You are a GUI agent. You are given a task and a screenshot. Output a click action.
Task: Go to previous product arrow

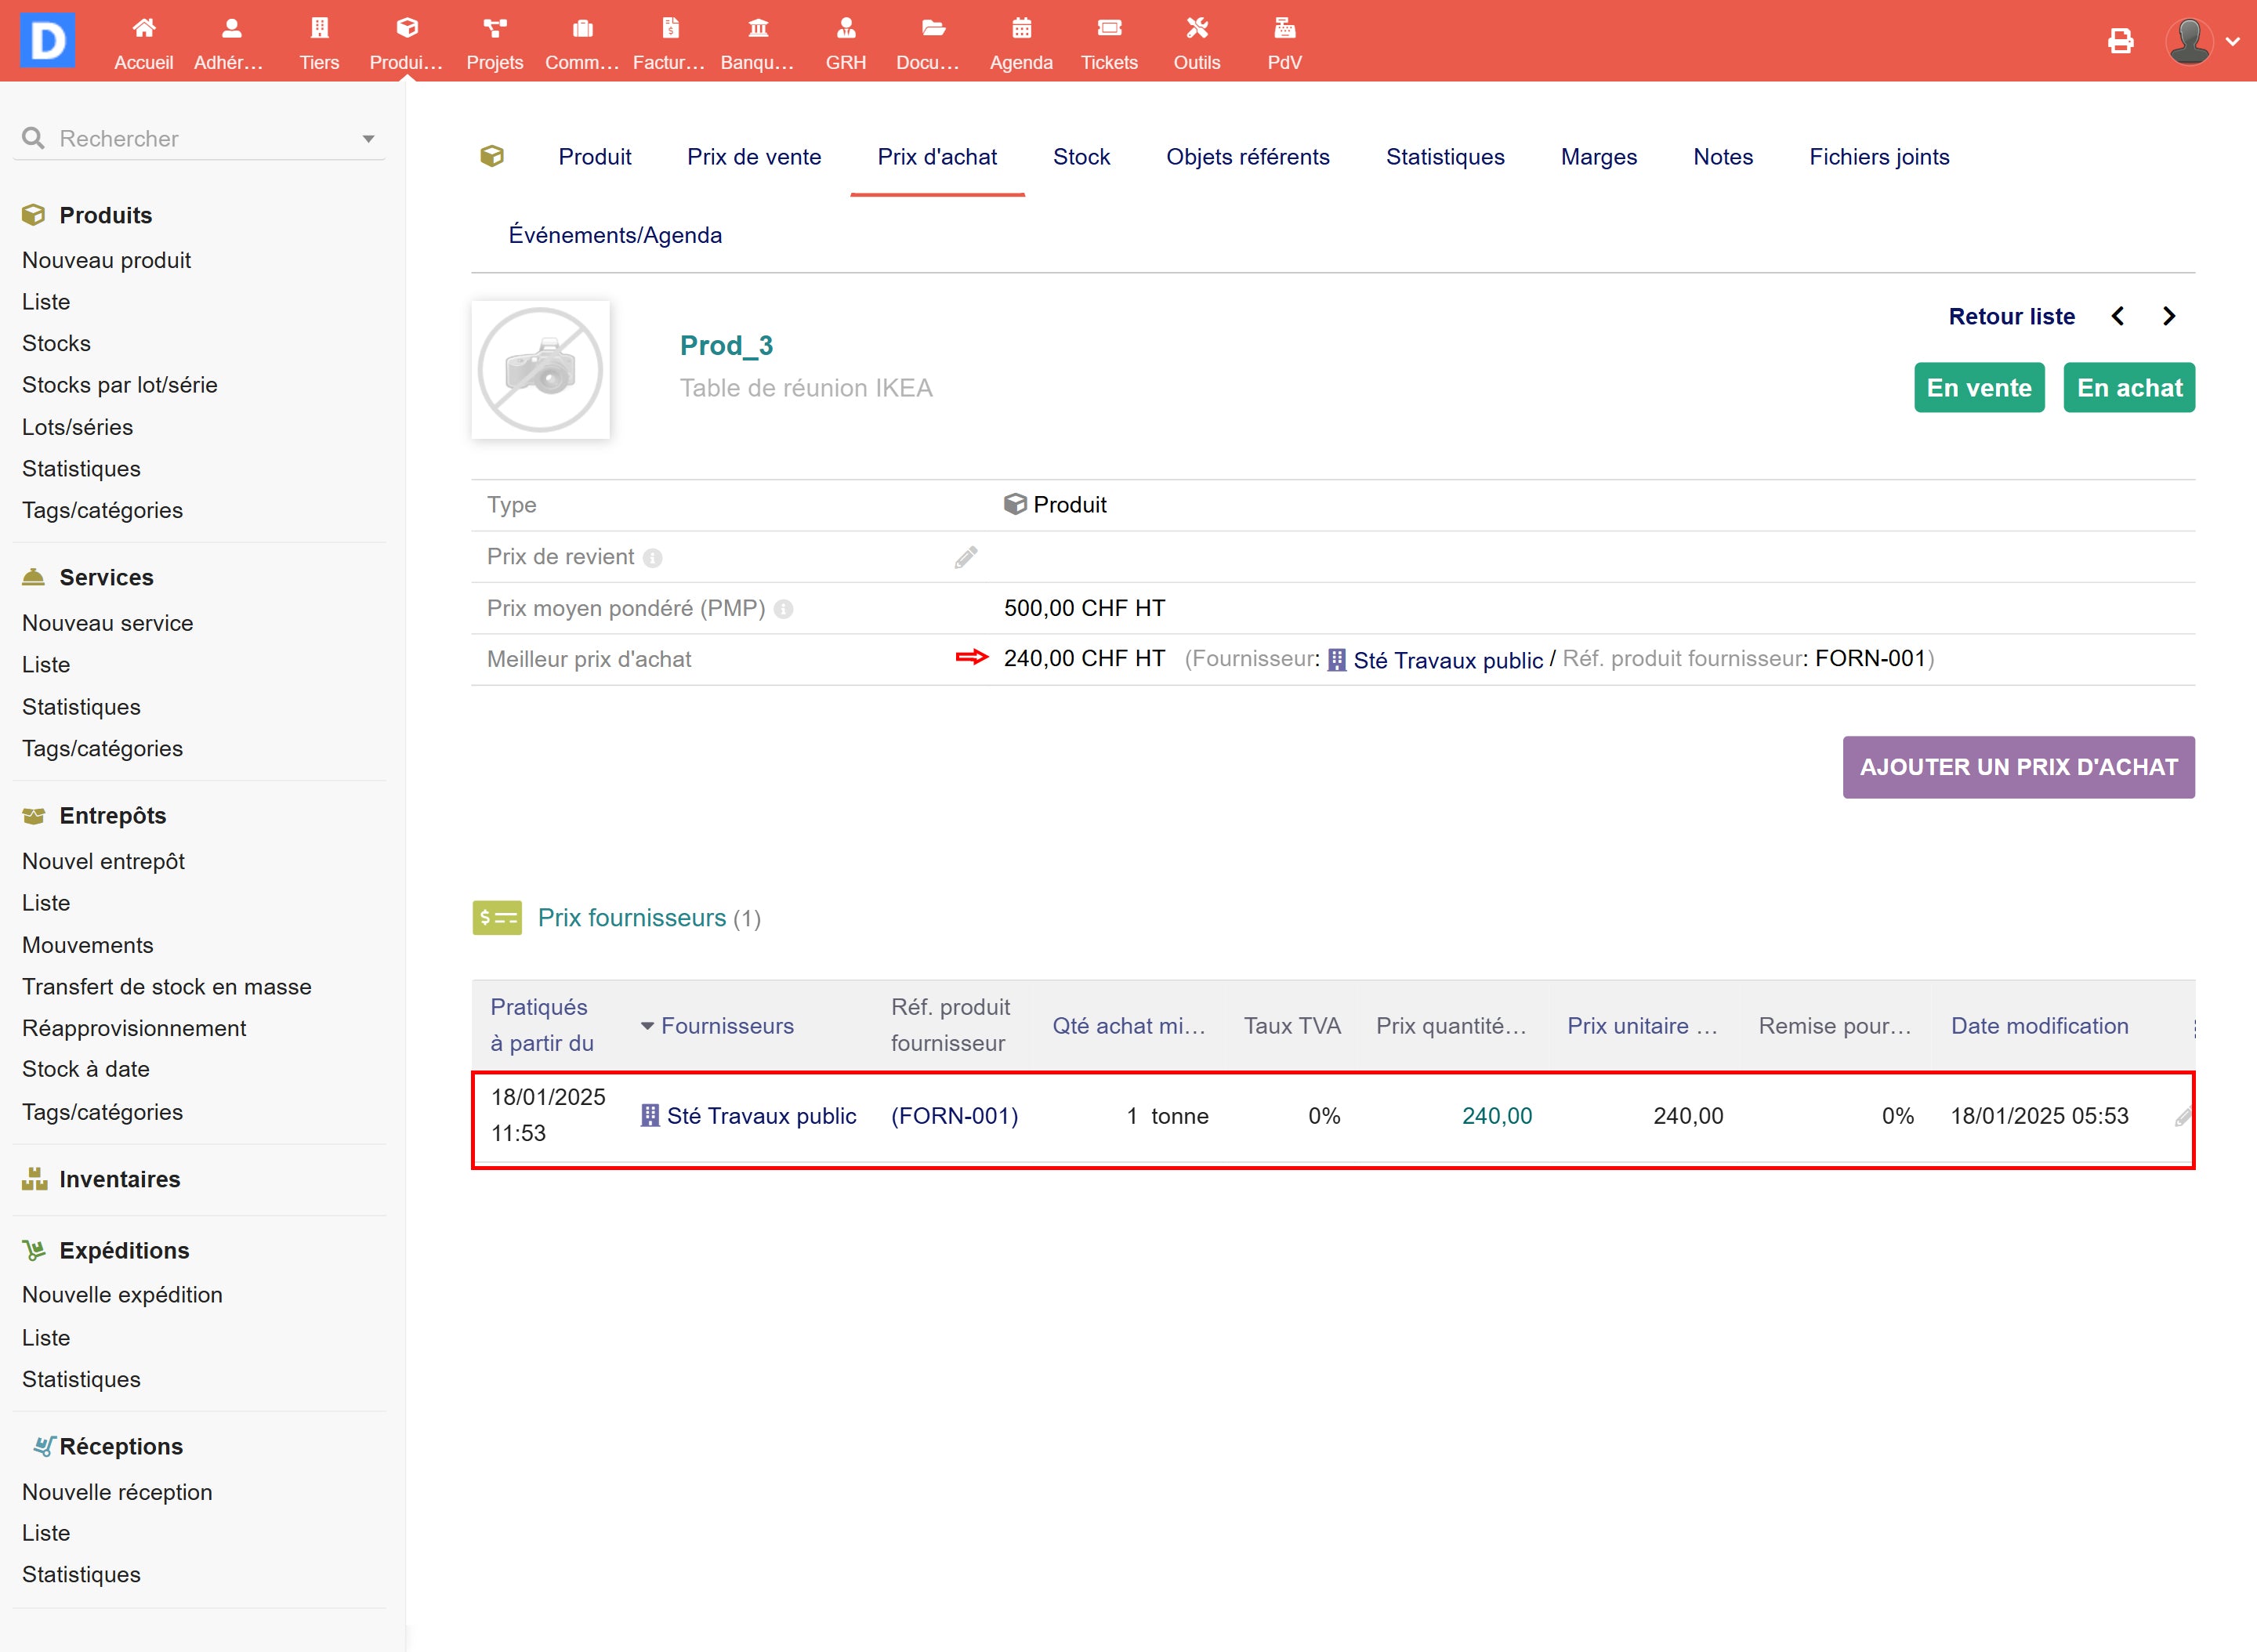point(2118,317)
